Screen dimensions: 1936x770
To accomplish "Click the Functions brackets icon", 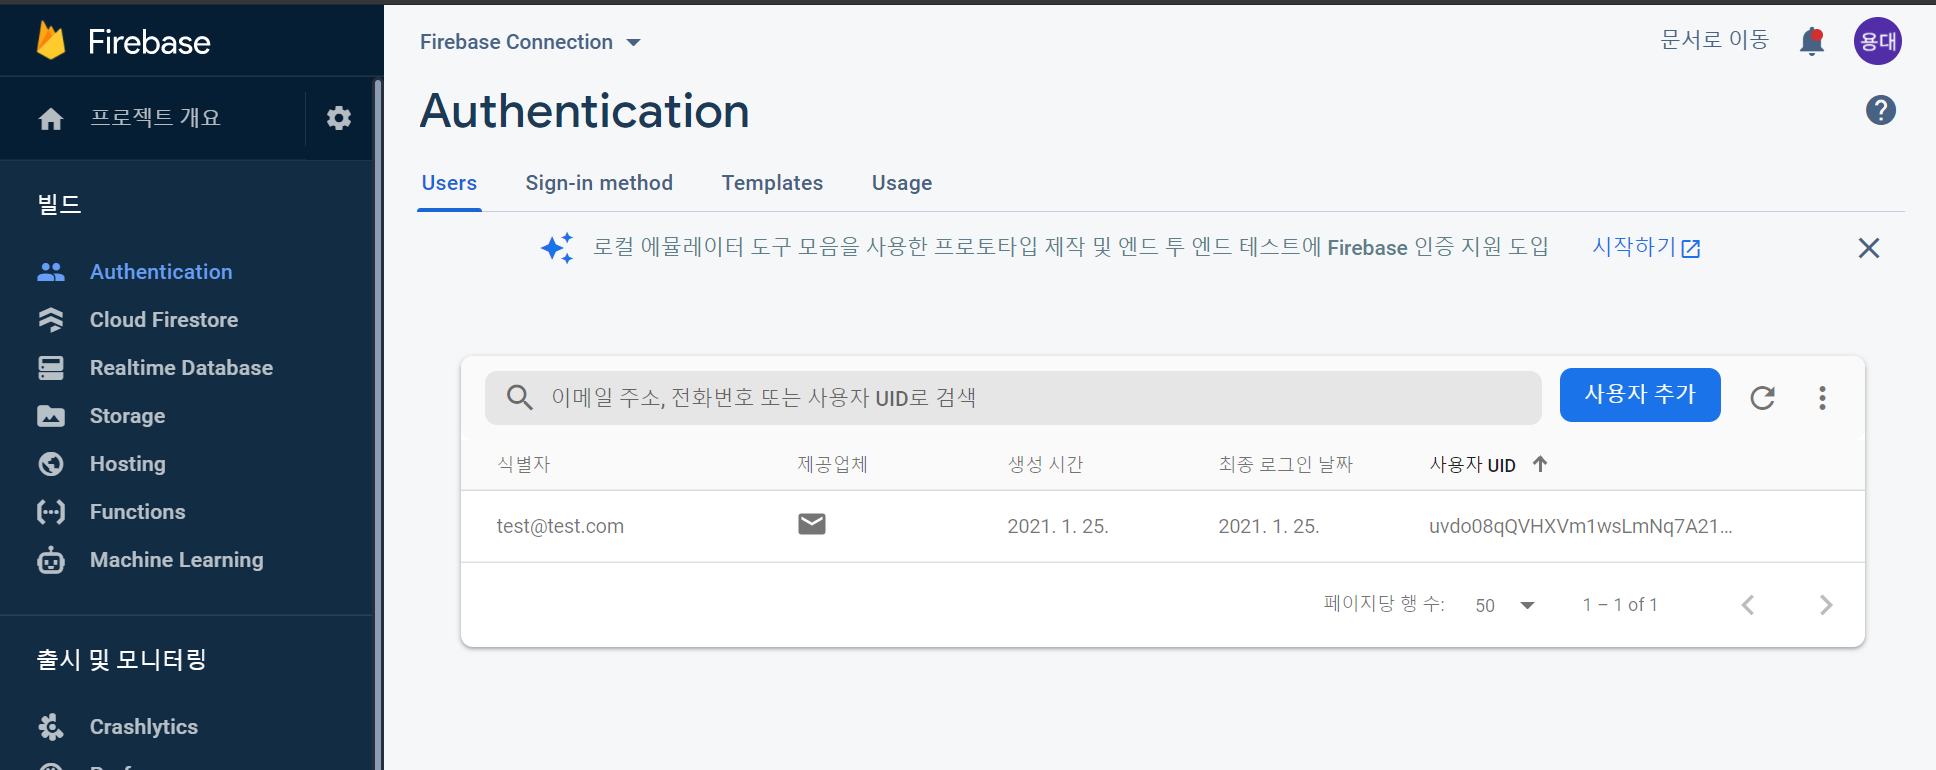I will pos(51,512).
